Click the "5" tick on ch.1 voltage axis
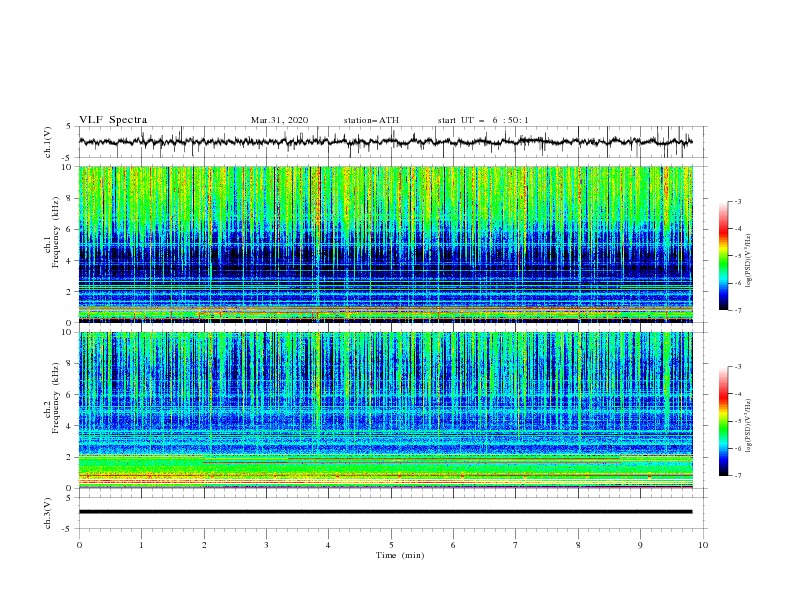This screenshot has height=612, width=792. pos(71,127)
